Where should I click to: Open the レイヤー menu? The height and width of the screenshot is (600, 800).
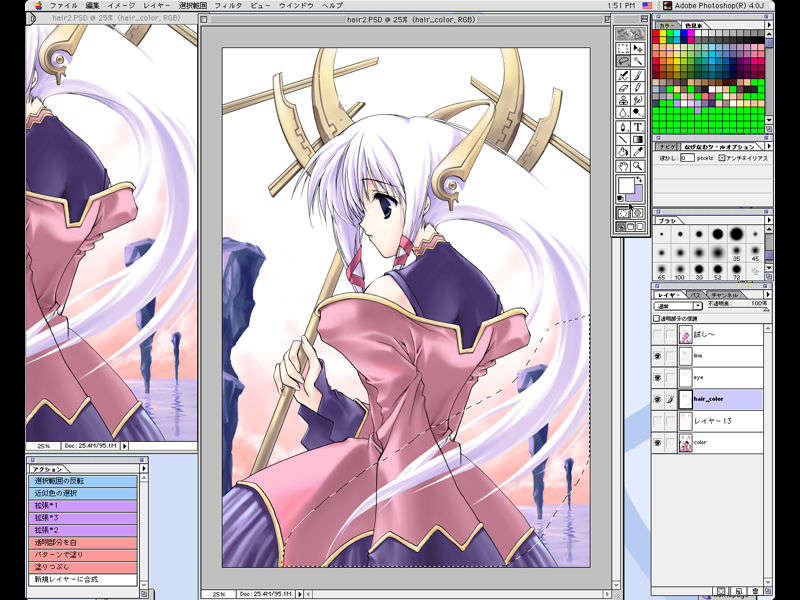(x=157, y=6)
